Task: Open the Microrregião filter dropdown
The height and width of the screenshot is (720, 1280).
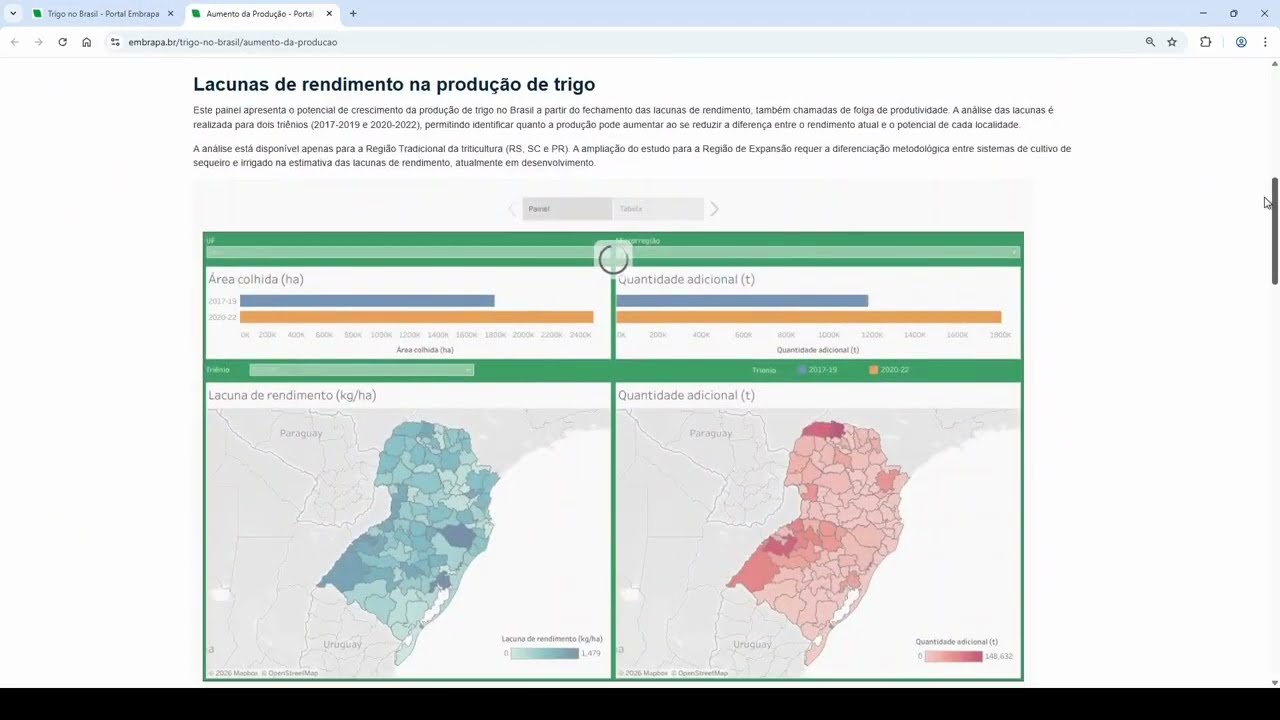Action: (817, 252)
